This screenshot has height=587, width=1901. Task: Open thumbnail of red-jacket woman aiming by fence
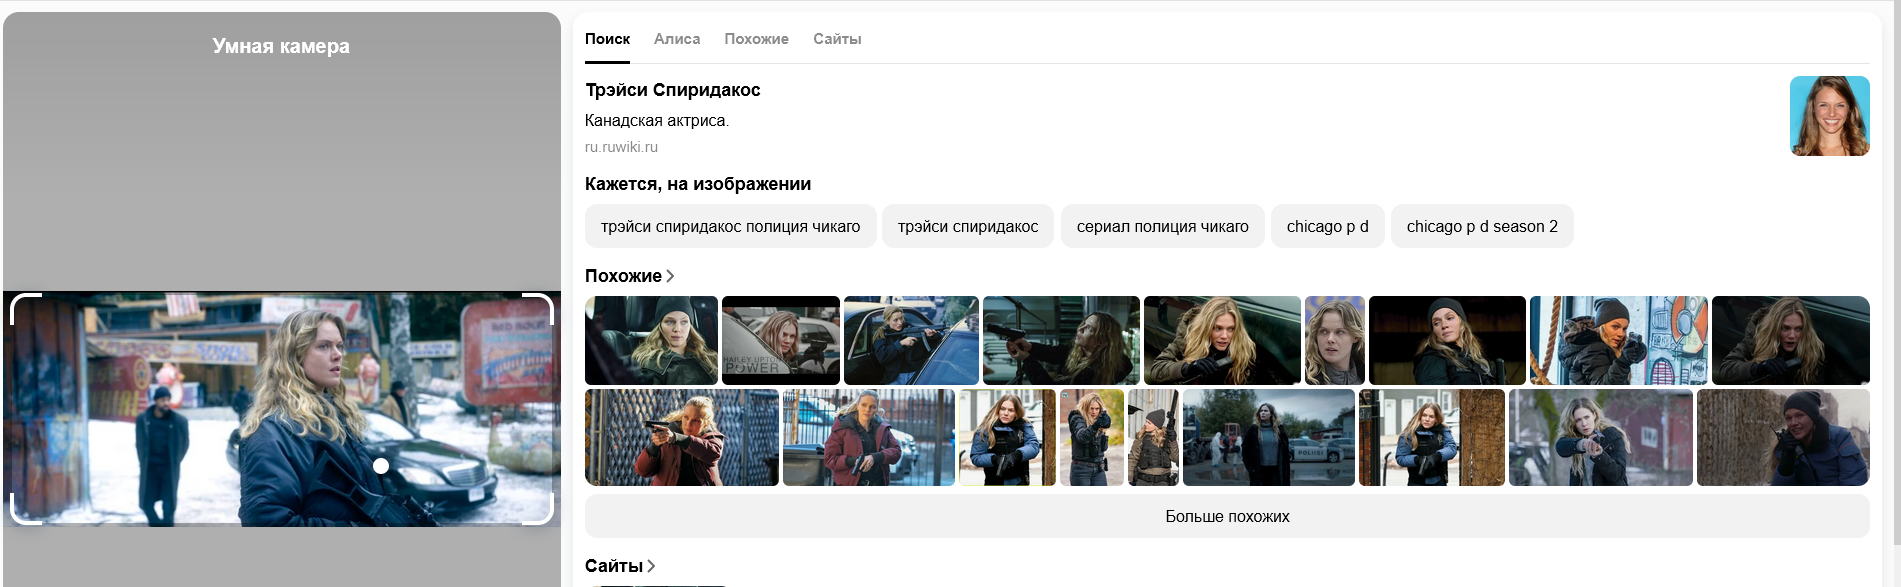click(682, 437)
